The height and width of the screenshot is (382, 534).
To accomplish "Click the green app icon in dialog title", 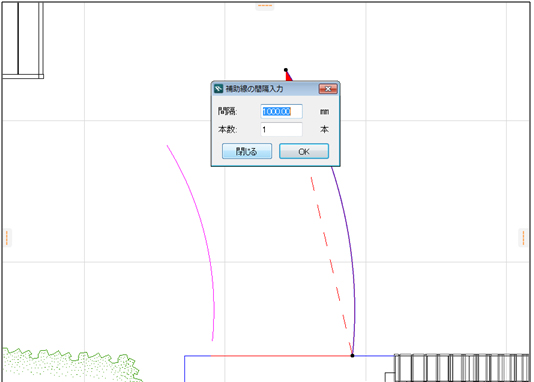I will [218, 89].
